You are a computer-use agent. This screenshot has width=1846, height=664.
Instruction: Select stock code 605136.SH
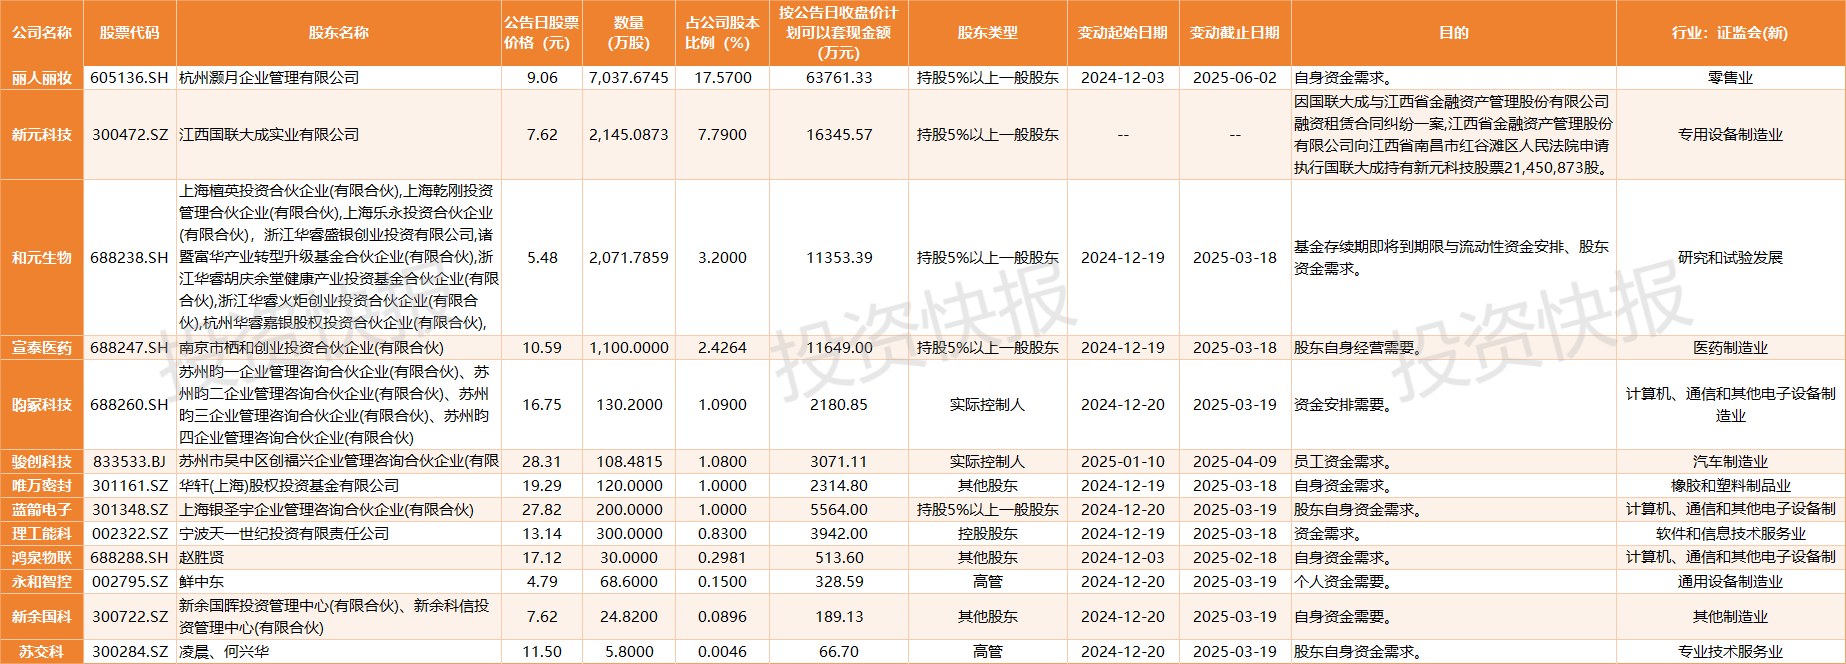(129, 78)
